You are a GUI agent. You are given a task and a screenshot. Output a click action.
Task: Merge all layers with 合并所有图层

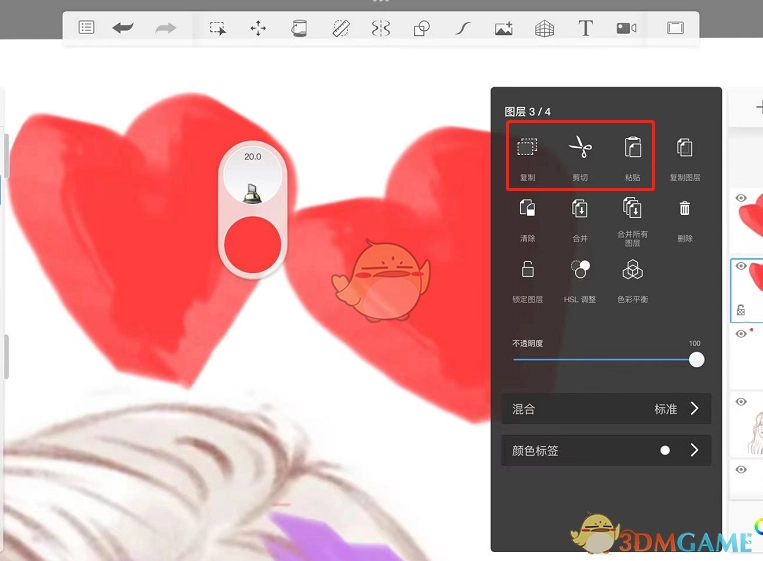[632, 209]
